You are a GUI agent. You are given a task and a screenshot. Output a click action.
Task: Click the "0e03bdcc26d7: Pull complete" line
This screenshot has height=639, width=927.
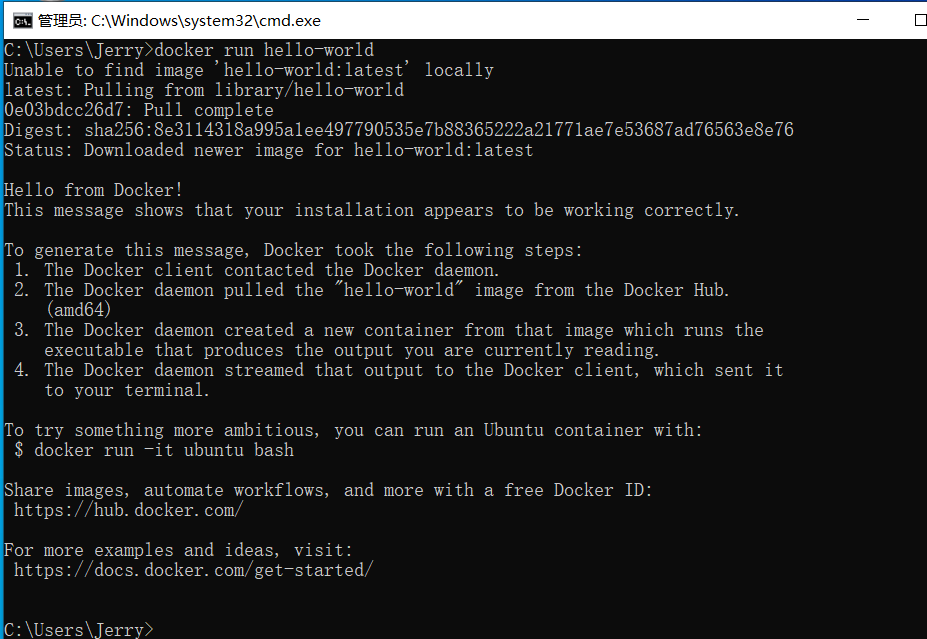(138, 111)
